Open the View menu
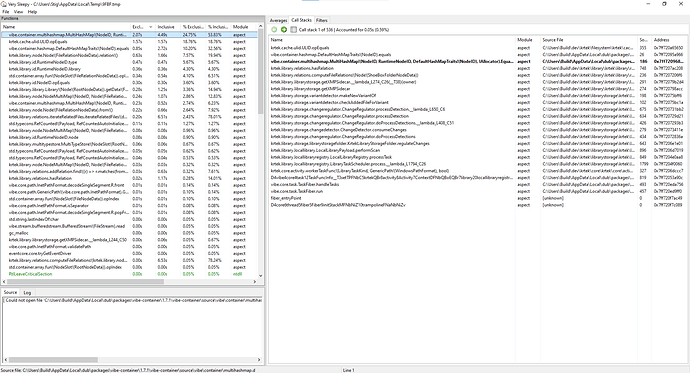Image resolution: width=690 pixels, height=373 pixels. click(x=18, y=12)
